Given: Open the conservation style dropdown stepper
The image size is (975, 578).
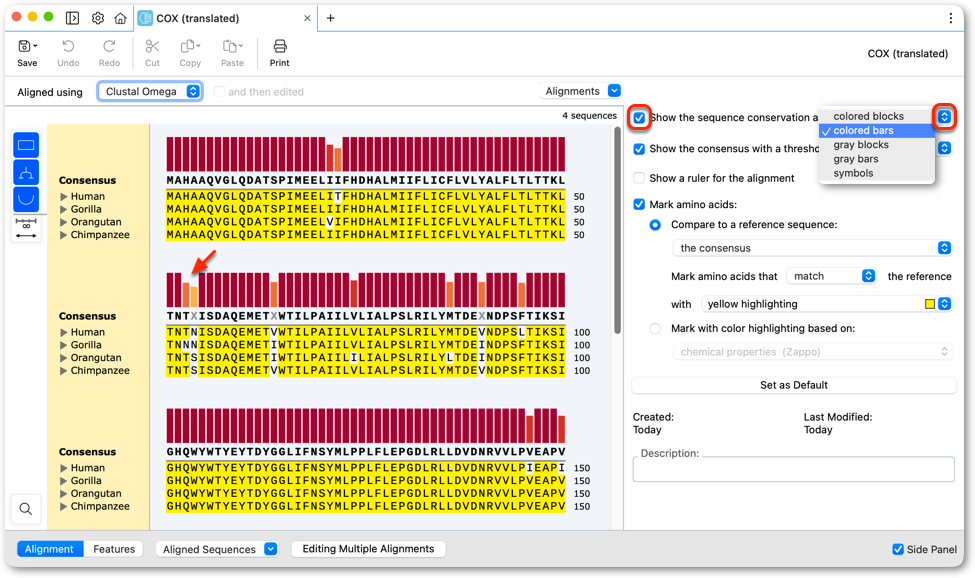Looking at the screenshot, I should 945,117.
